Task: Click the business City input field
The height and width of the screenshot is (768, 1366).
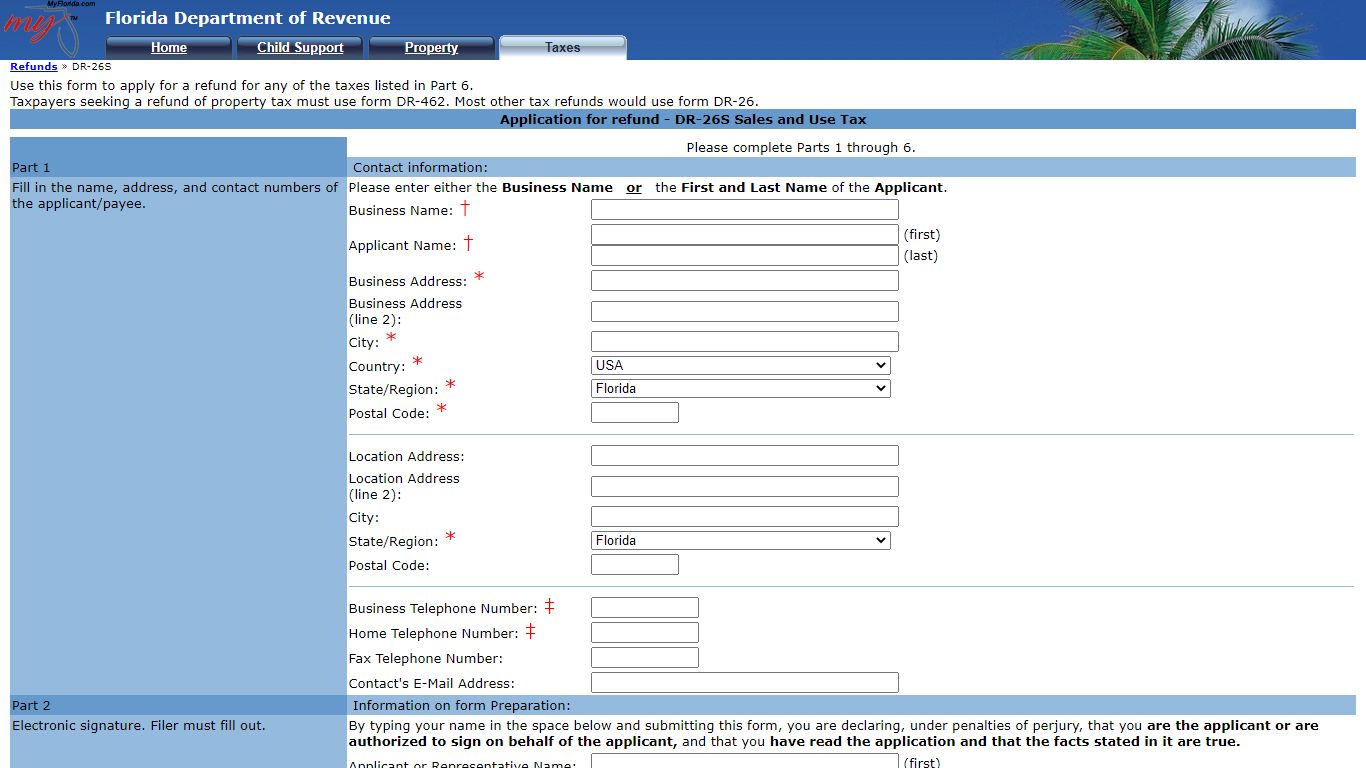Action: [745, 341]
